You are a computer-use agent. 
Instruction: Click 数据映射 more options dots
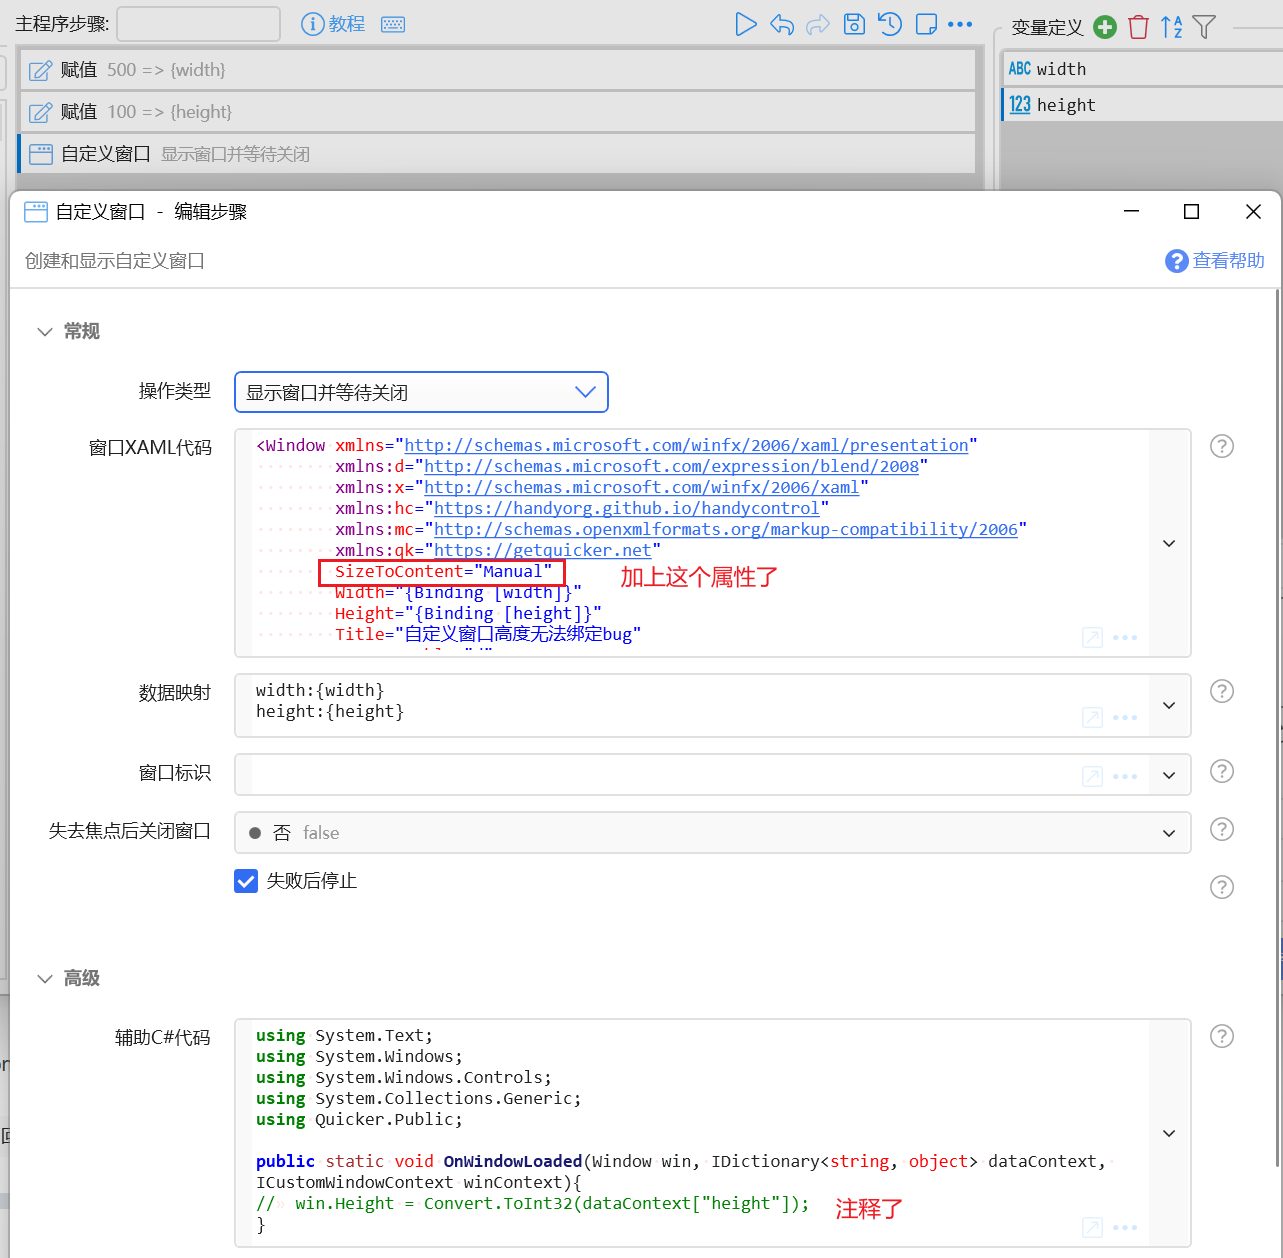1125,718
